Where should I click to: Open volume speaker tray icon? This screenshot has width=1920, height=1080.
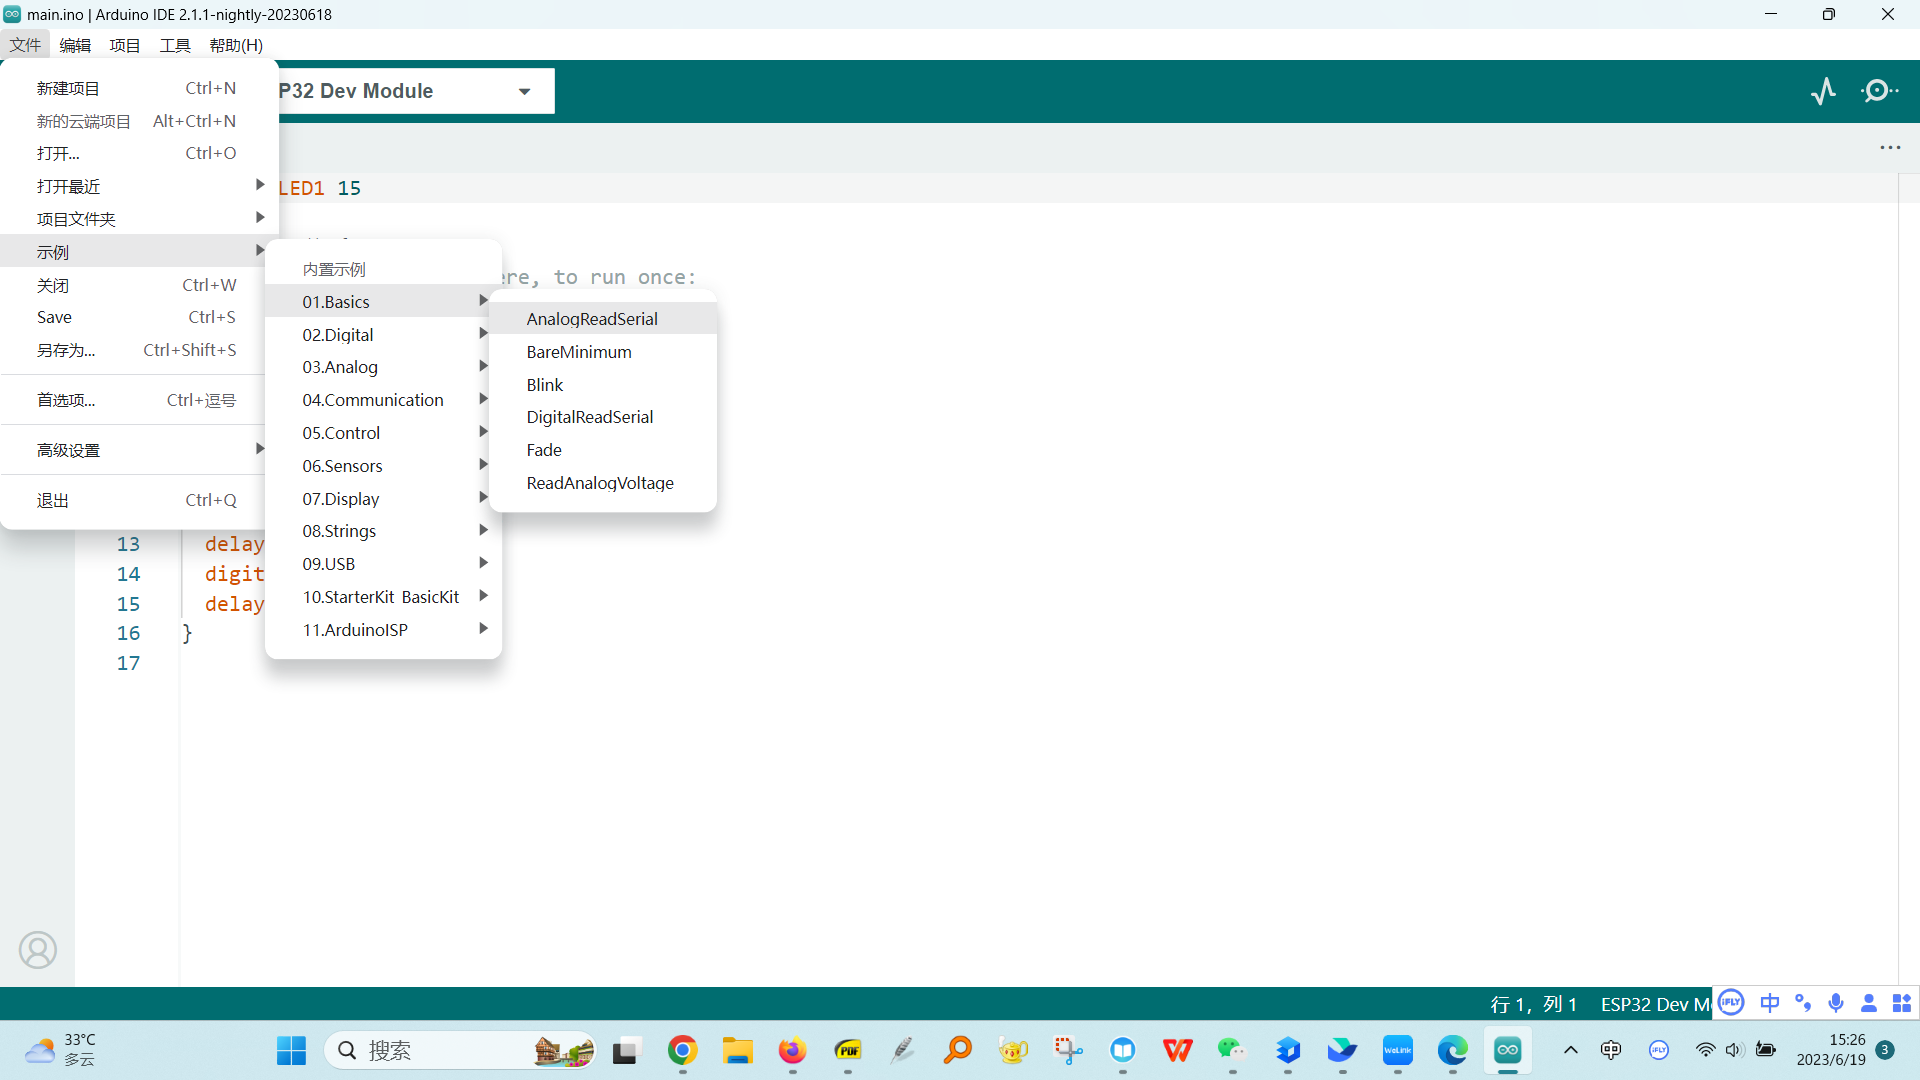click(1735, 1050)
